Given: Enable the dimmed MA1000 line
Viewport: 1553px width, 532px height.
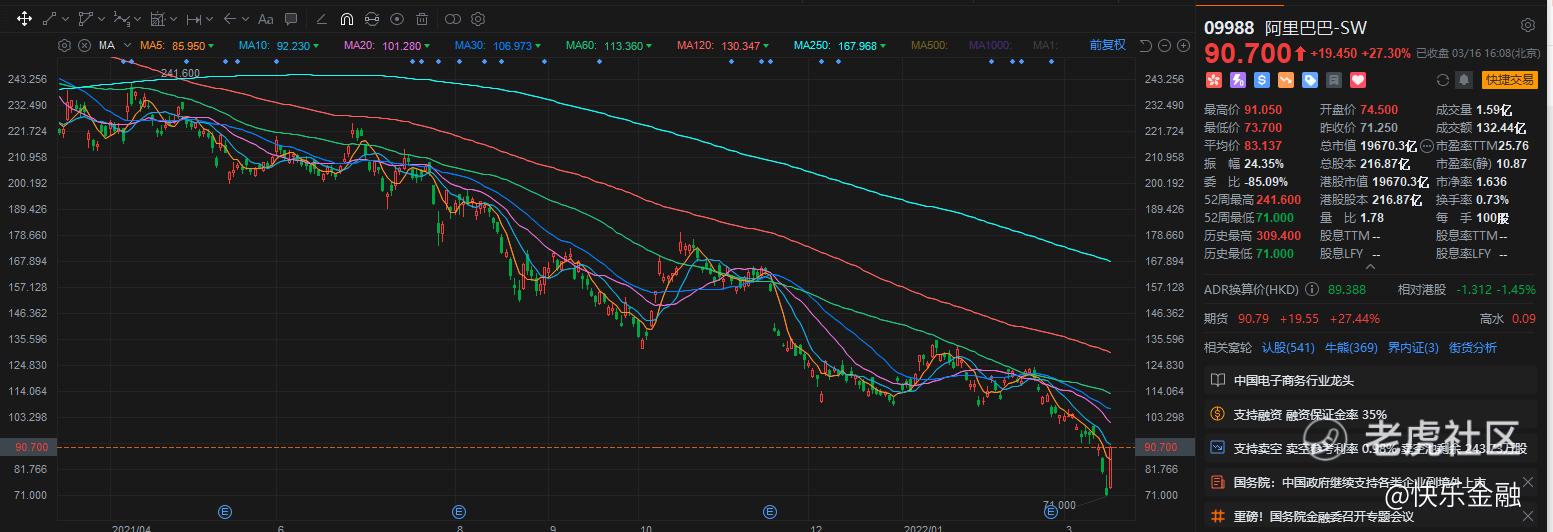Looking at the screenshot, I should pyautogui.click(x=991, y=46).
